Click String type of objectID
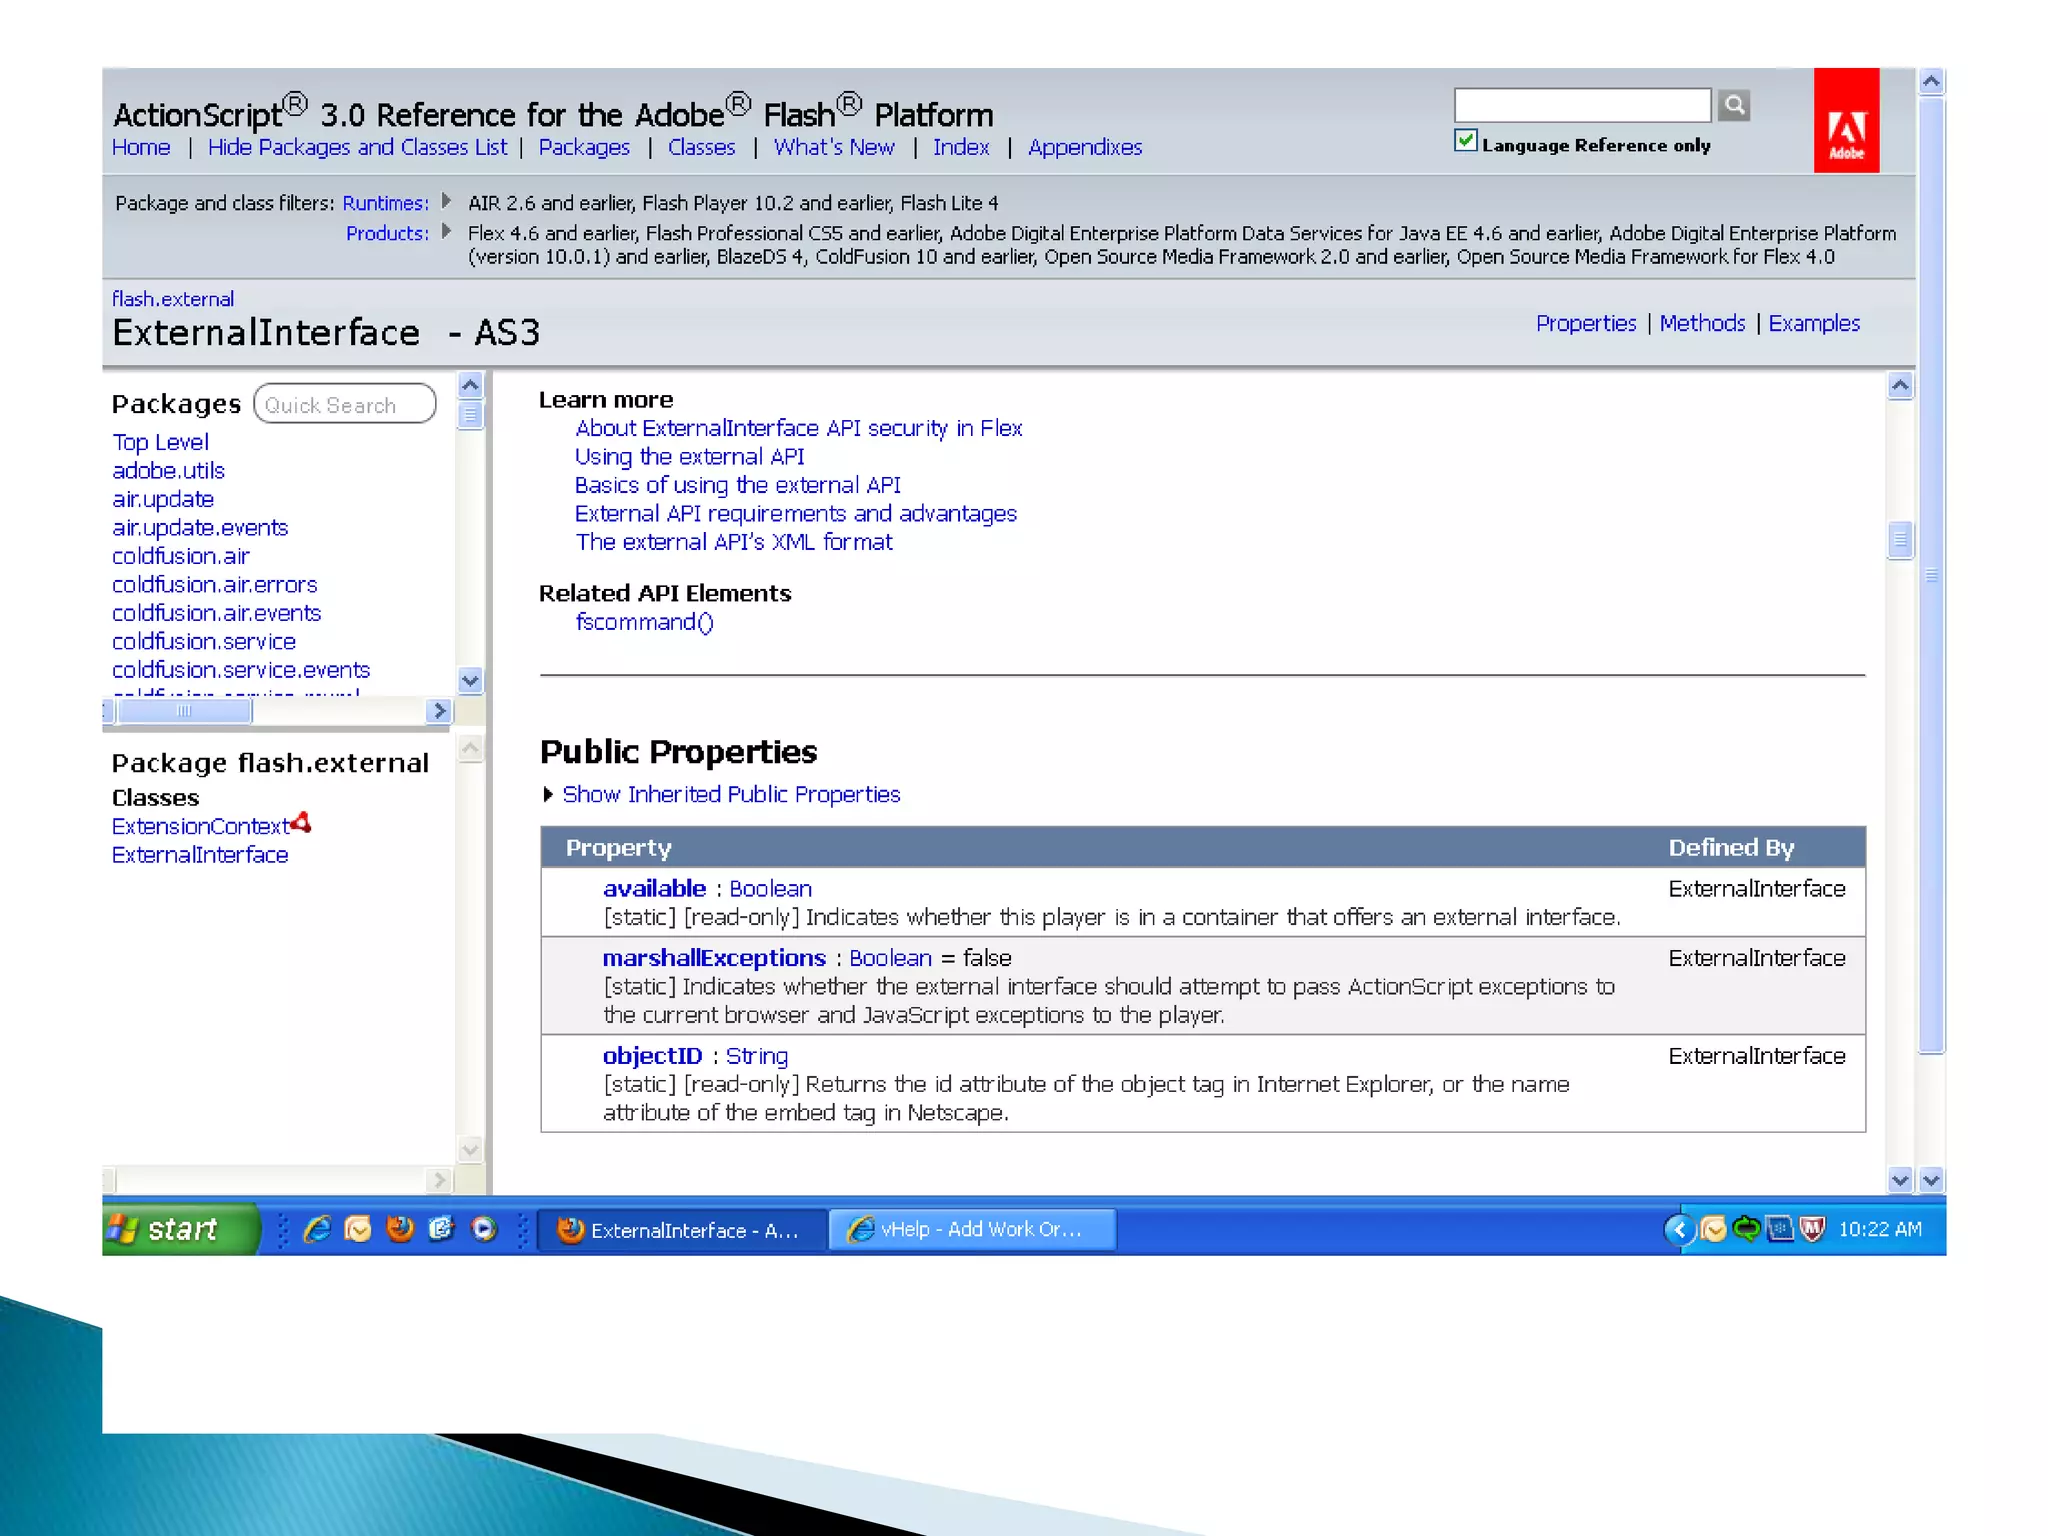Screen dimensions: 2048x1536 point(757,1056)
